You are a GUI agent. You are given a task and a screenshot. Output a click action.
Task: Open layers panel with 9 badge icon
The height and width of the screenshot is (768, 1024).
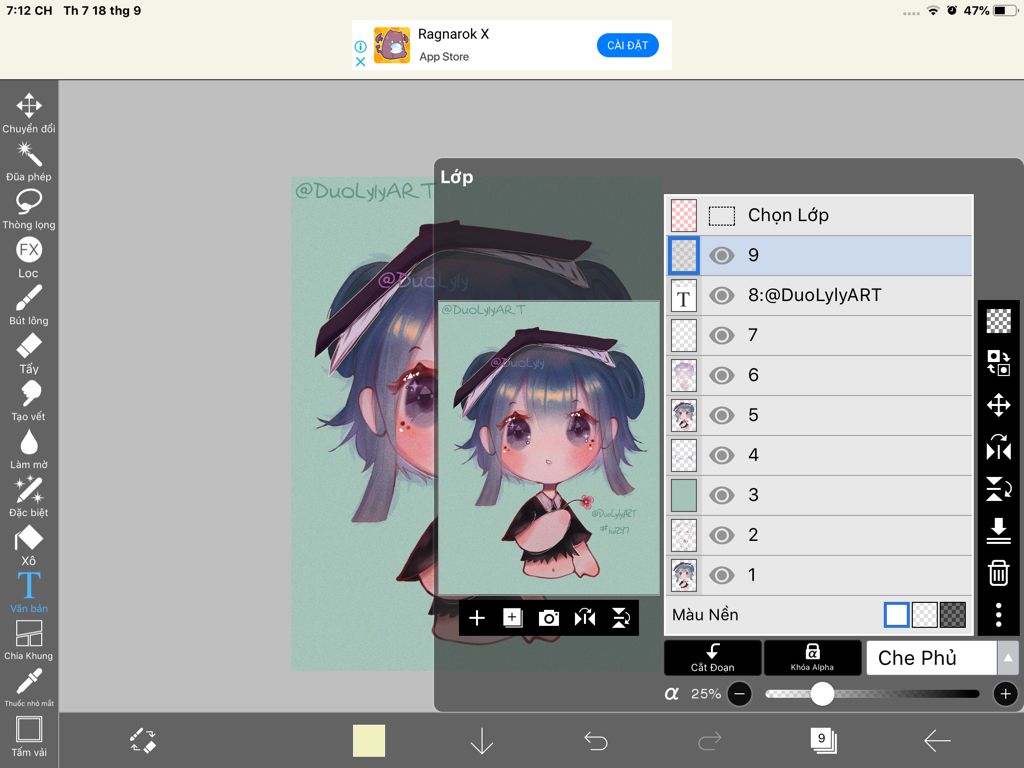pos(823,741)
